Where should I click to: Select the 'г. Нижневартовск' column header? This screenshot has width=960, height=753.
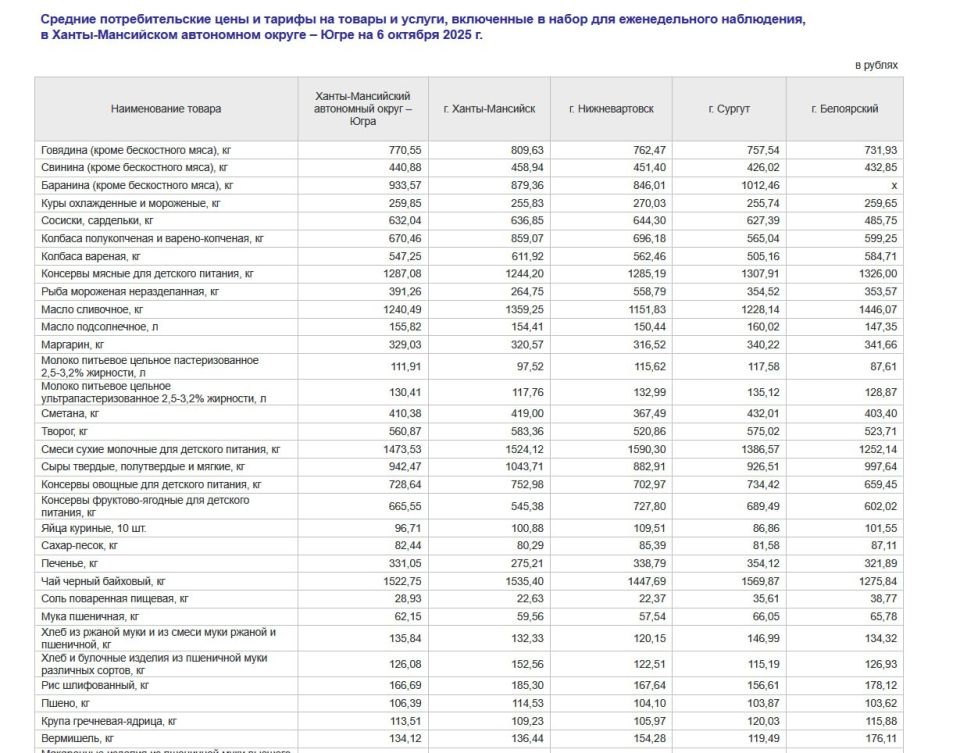click(x=611, y=108)
